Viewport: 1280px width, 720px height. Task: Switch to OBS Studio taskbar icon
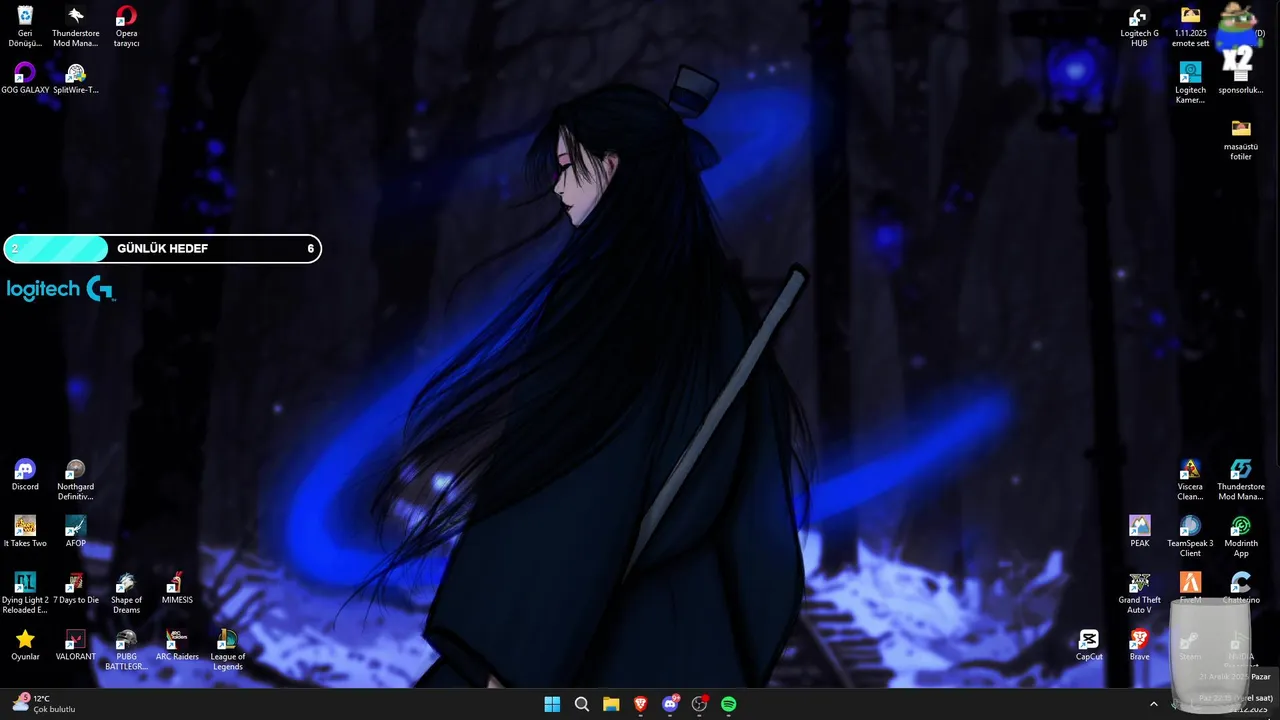tap(700, 704)
